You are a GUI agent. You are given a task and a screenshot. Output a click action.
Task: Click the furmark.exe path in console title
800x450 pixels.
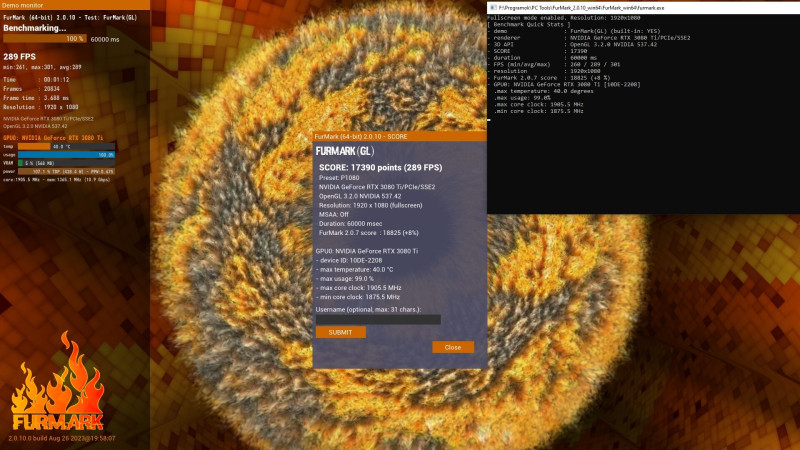pyautogui.click(x=581, y=8)
